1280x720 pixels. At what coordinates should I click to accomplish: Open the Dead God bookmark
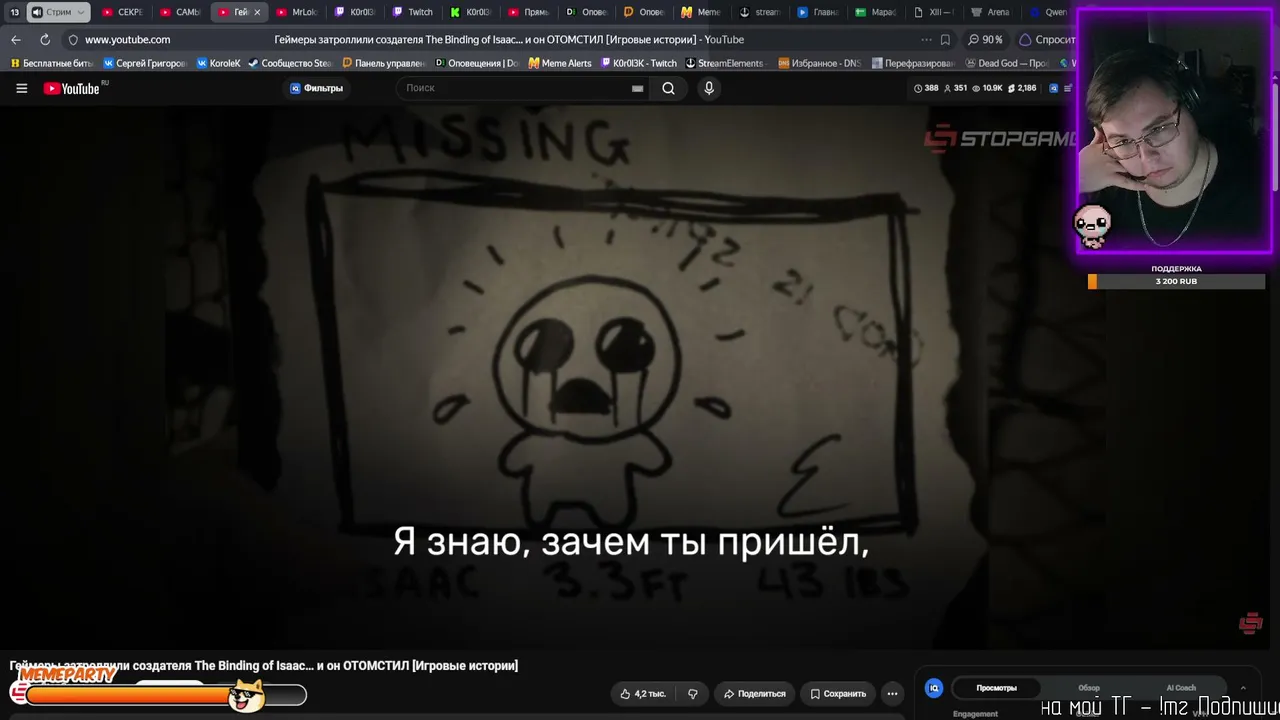coord(1007,63)
